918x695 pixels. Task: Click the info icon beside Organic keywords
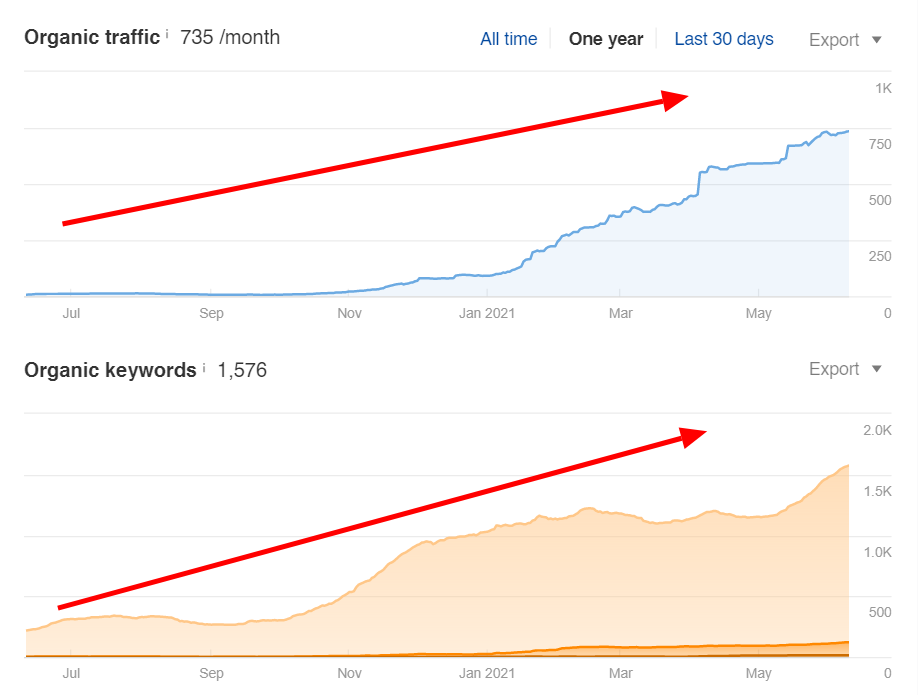coord(204,367)
